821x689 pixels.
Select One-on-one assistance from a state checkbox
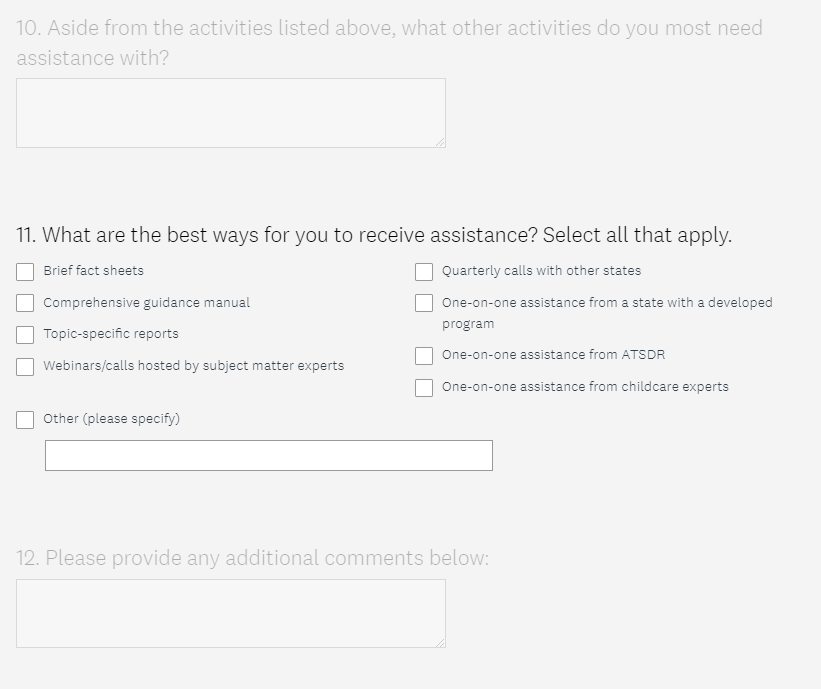[x=424, y=303]
